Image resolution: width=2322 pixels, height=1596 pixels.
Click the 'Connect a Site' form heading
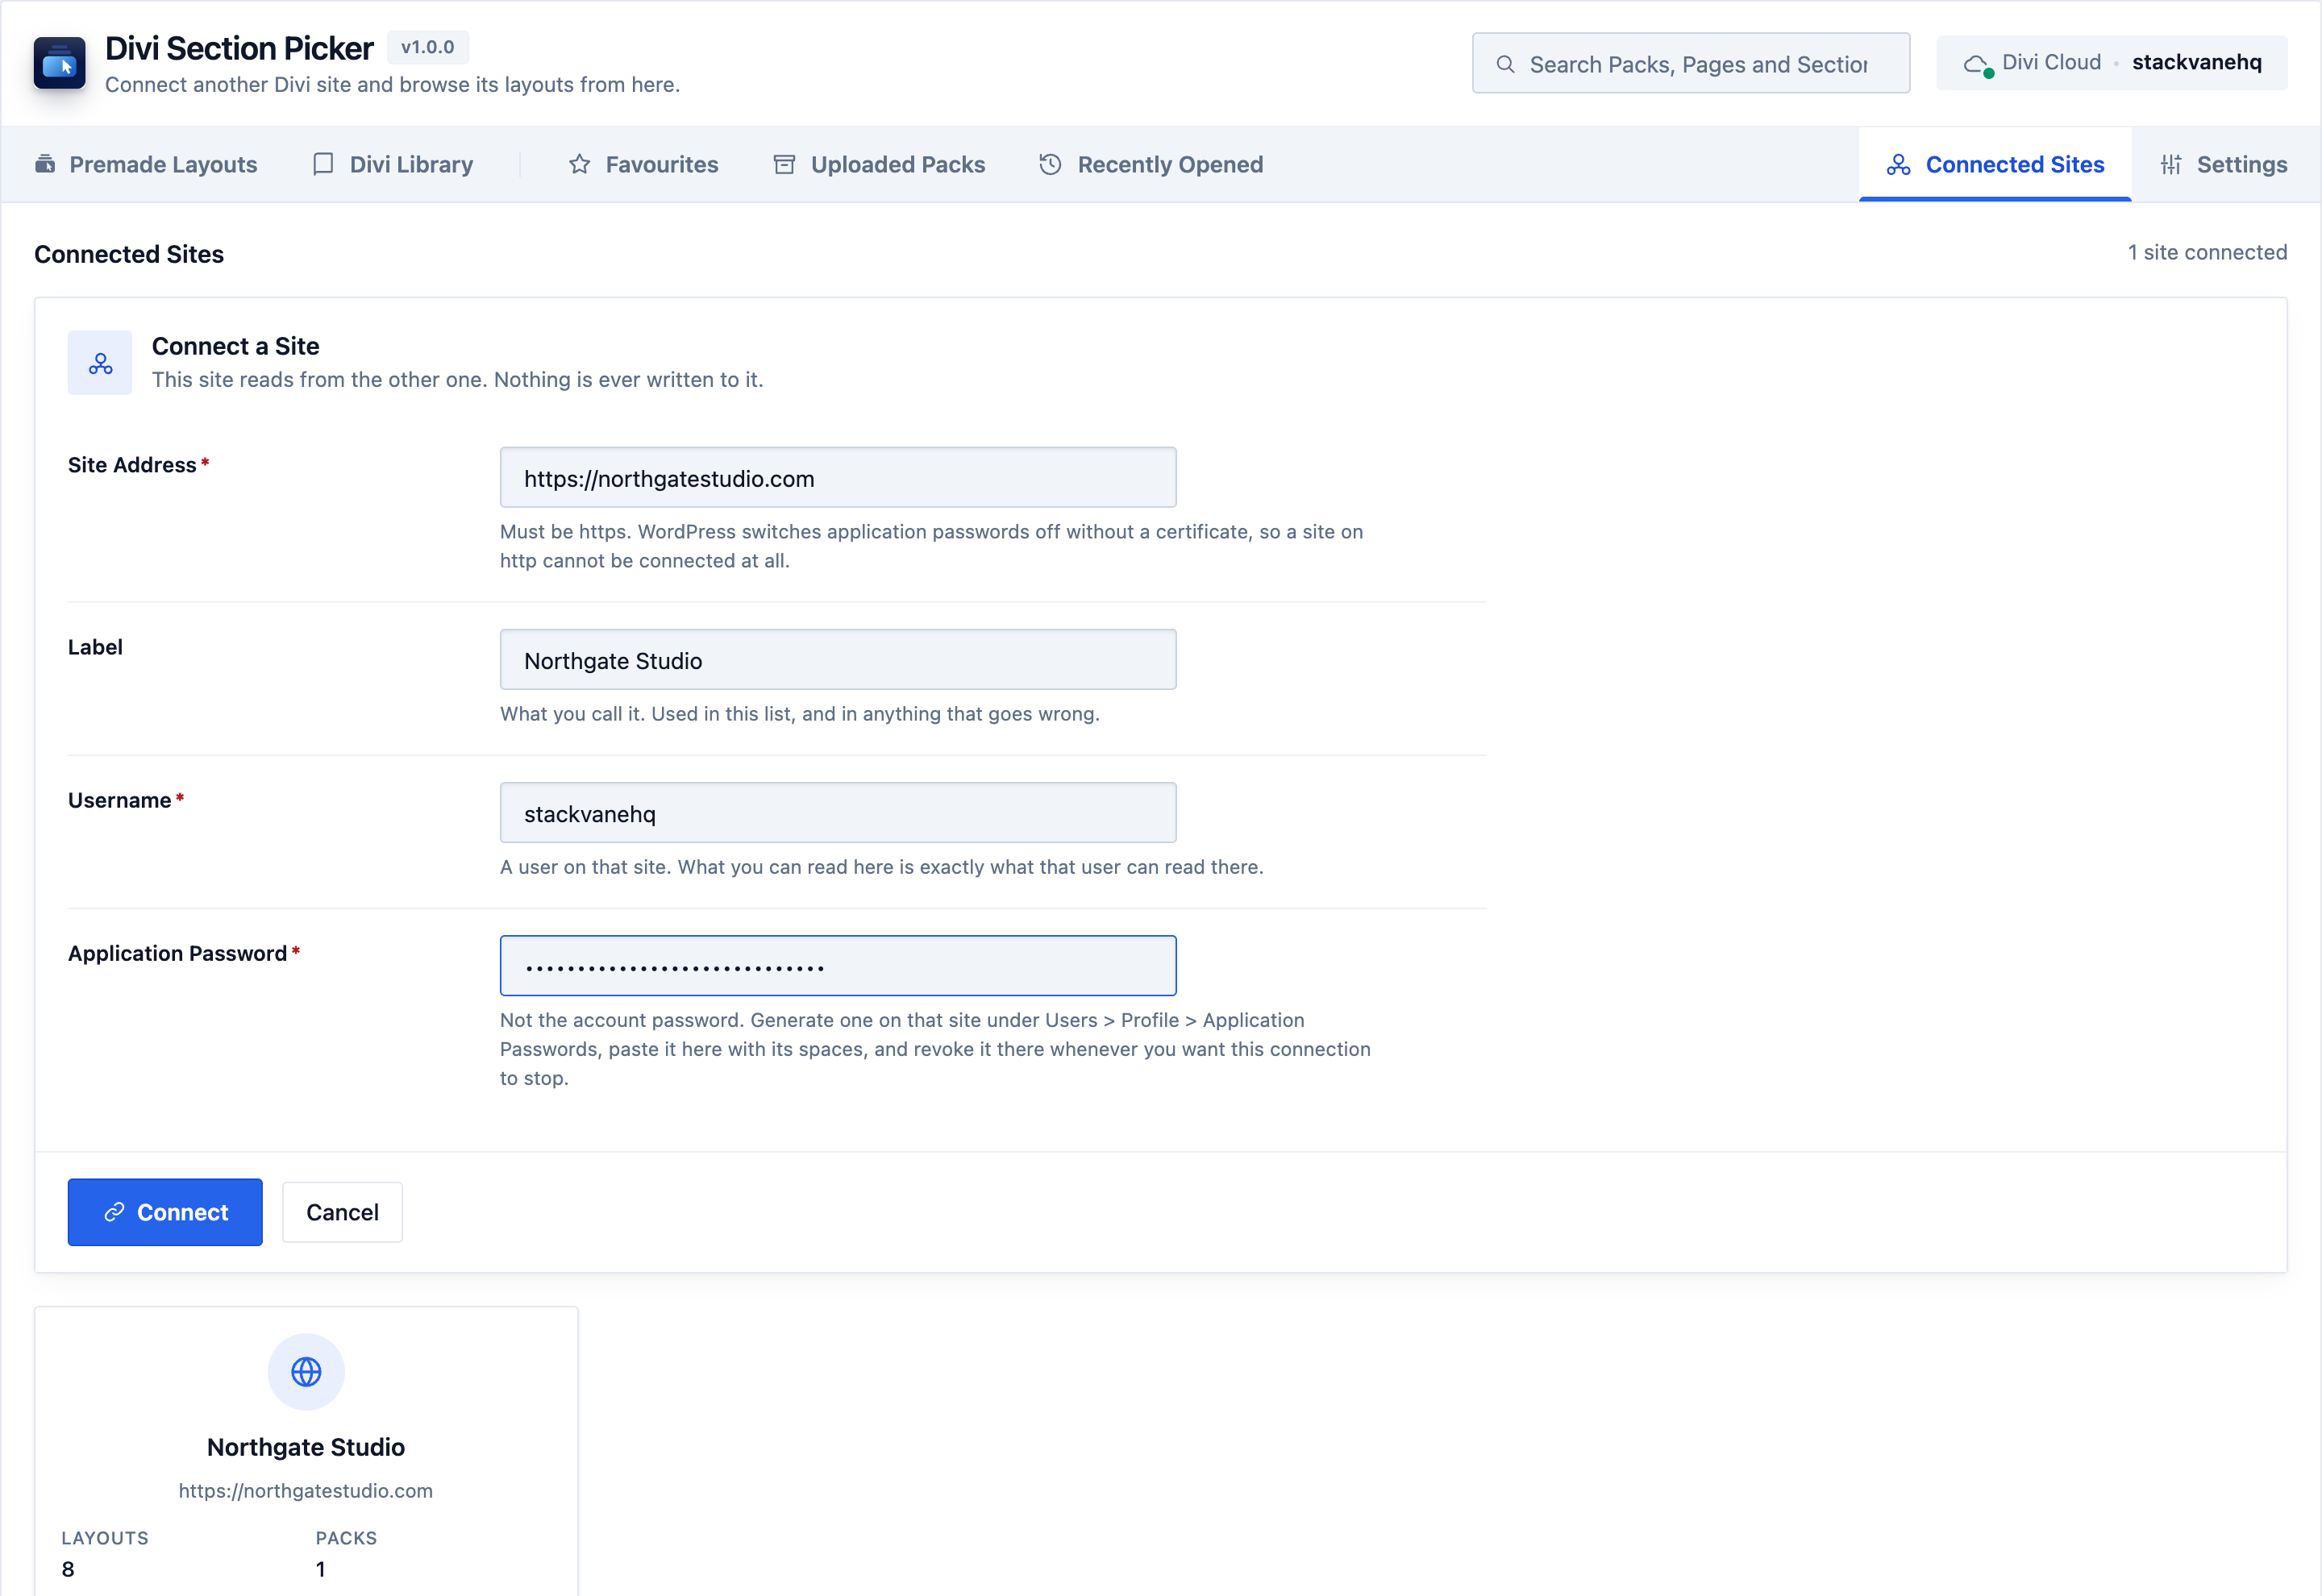click(x=235, y=346)
